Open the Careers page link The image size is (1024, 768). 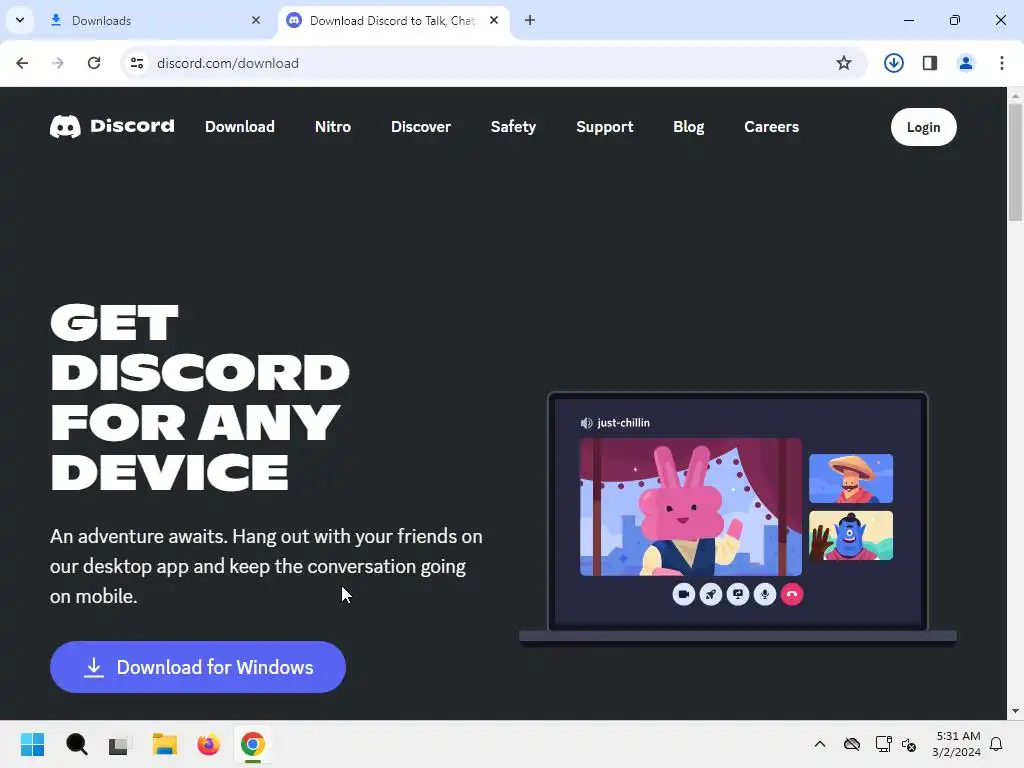(x=771, y=127)
